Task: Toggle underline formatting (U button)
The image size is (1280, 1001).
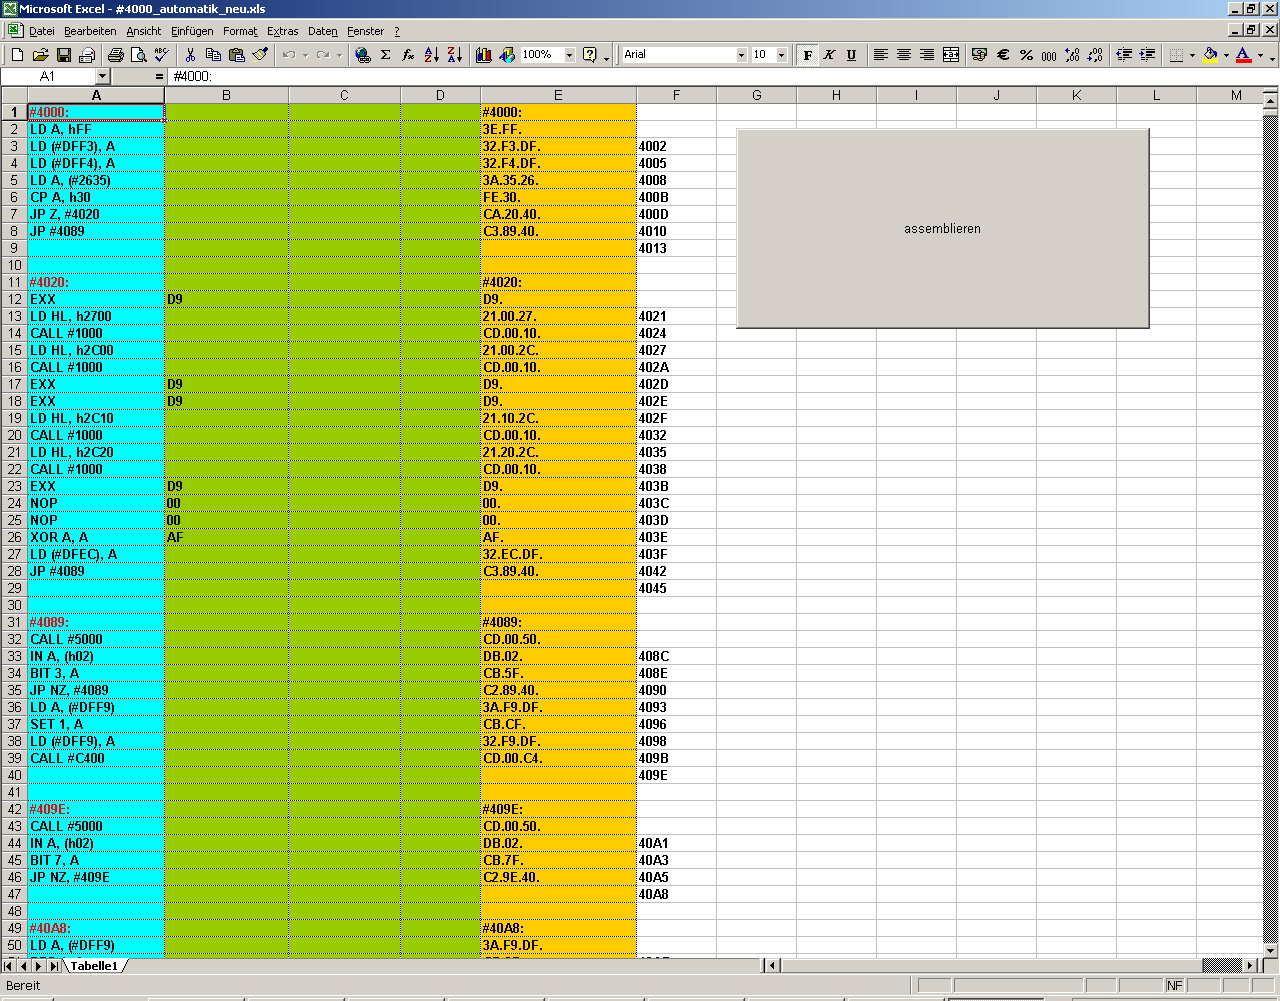Action: (851, 55)
